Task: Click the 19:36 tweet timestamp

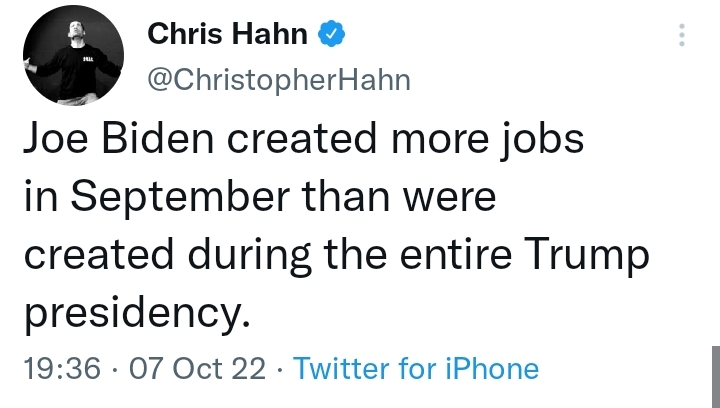Action: coord(62,368)
